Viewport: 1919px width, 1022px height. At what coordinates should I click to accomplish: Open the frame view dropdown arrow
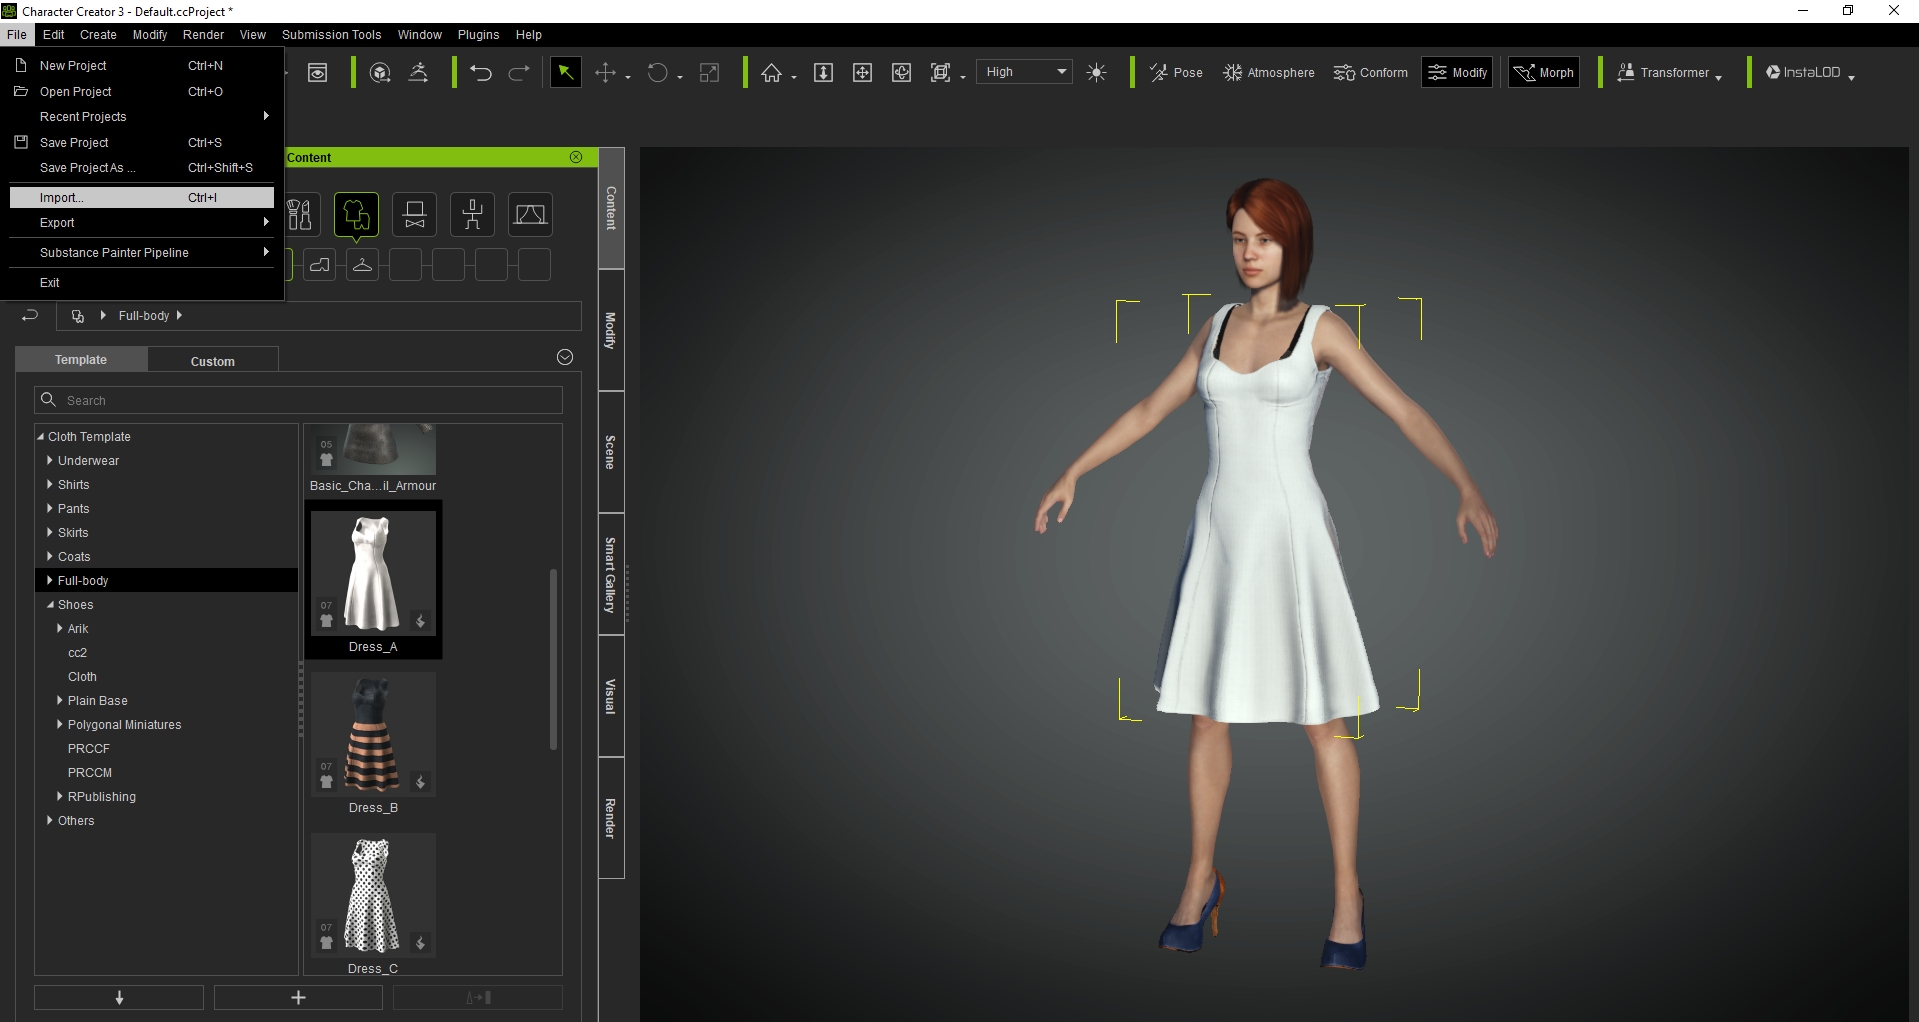point(963,77)
